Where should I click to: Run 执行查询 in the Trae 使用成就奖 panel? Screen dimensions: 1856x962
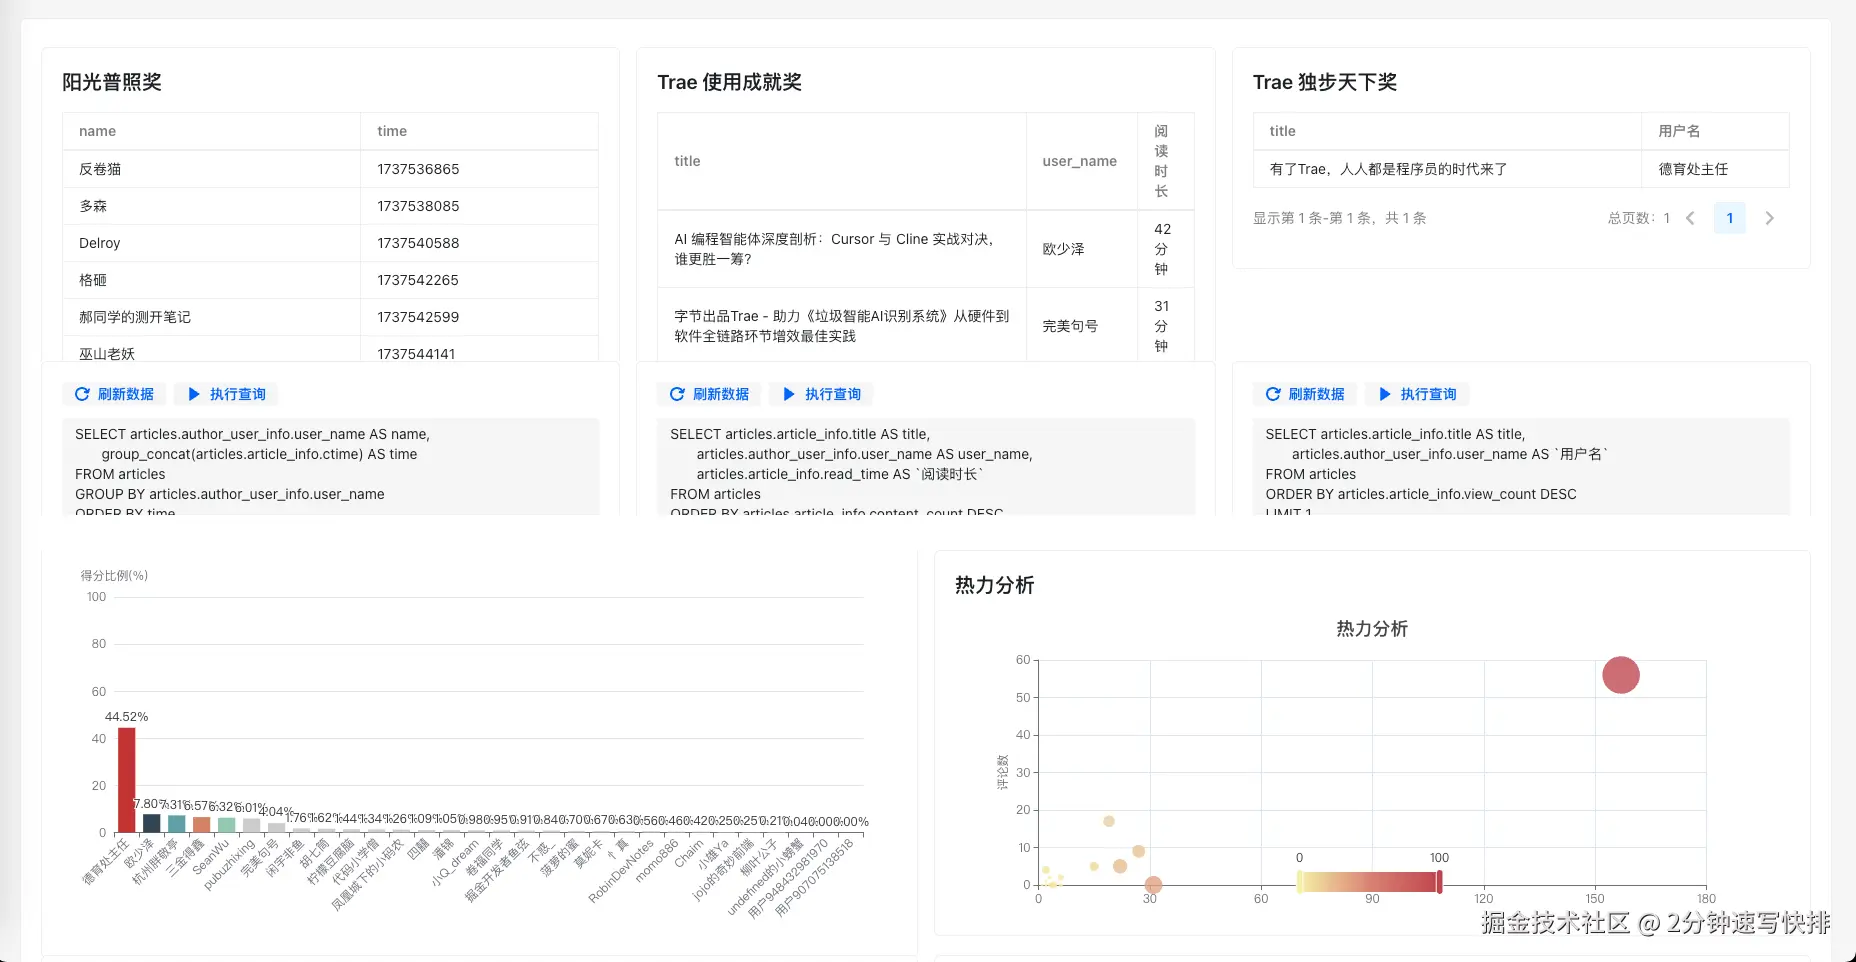pyautogui.click(x=822, y=394)
